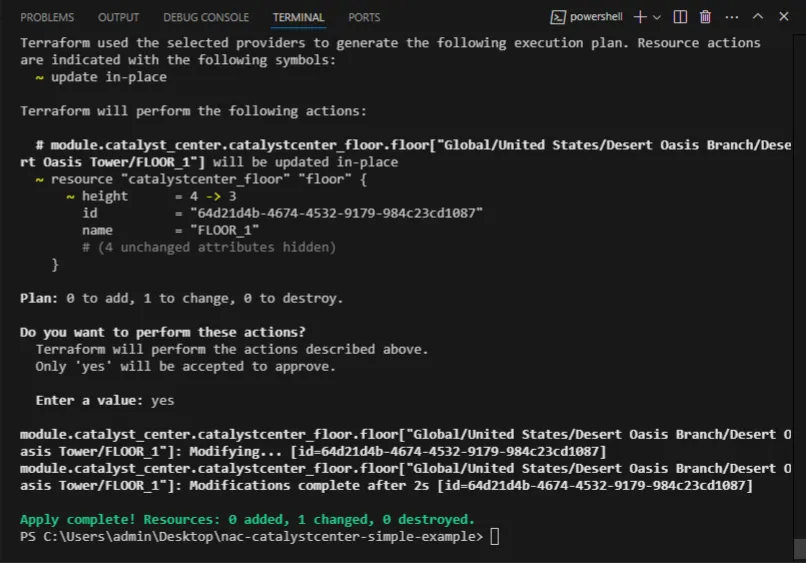Expand the launch profile dropdown chevron
This screenshot has height=563, width=806.
coord(657,17)
